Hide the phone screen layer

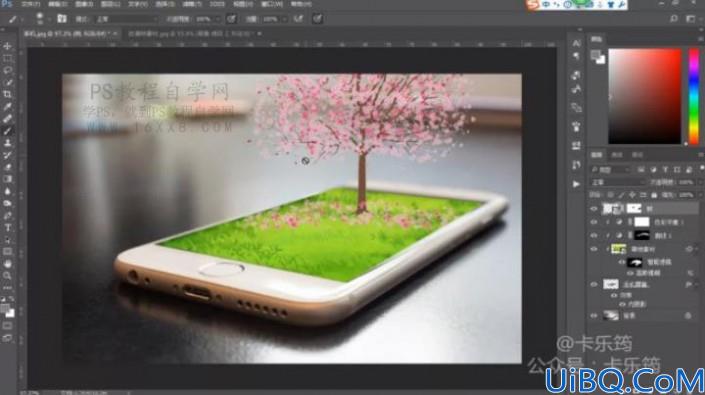click(x=593, y=284)
